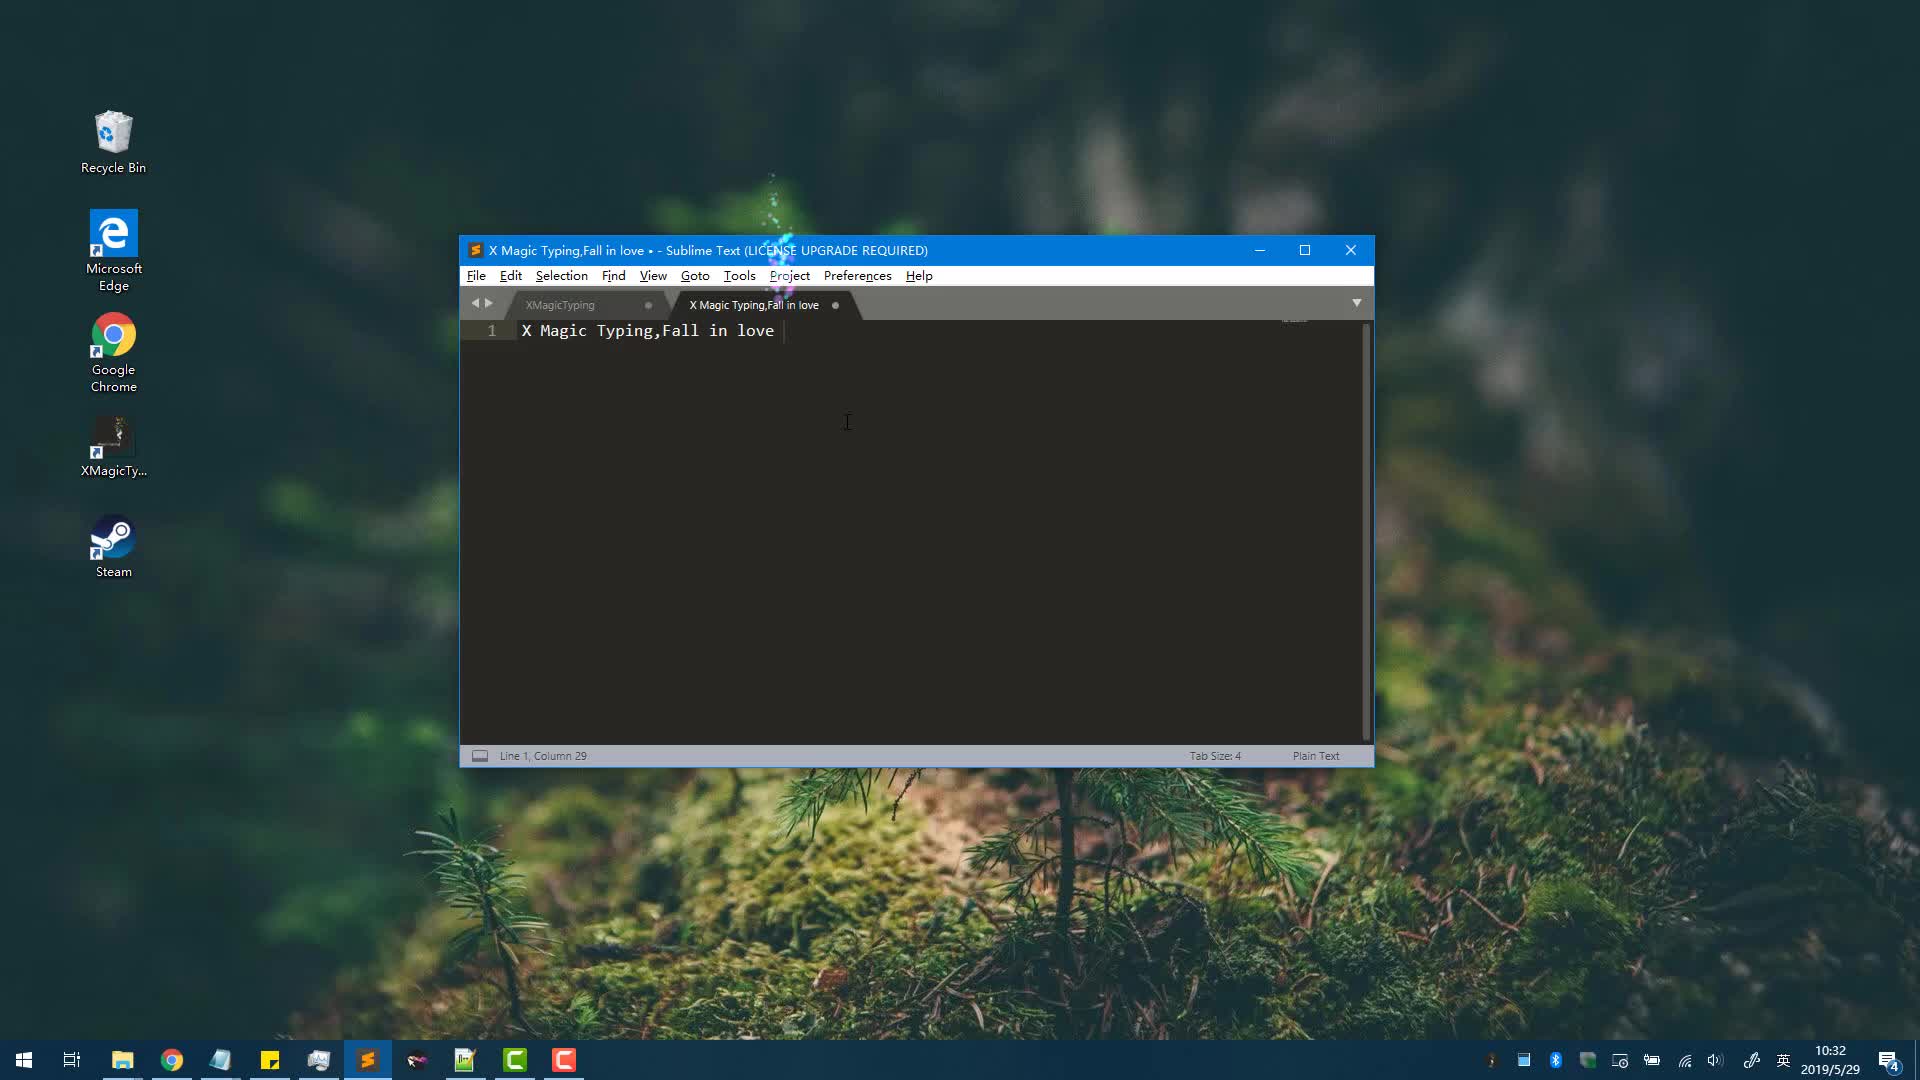Open the volume tray control
This screenshot has height=1080, width=1920.
(1715, 1060)
